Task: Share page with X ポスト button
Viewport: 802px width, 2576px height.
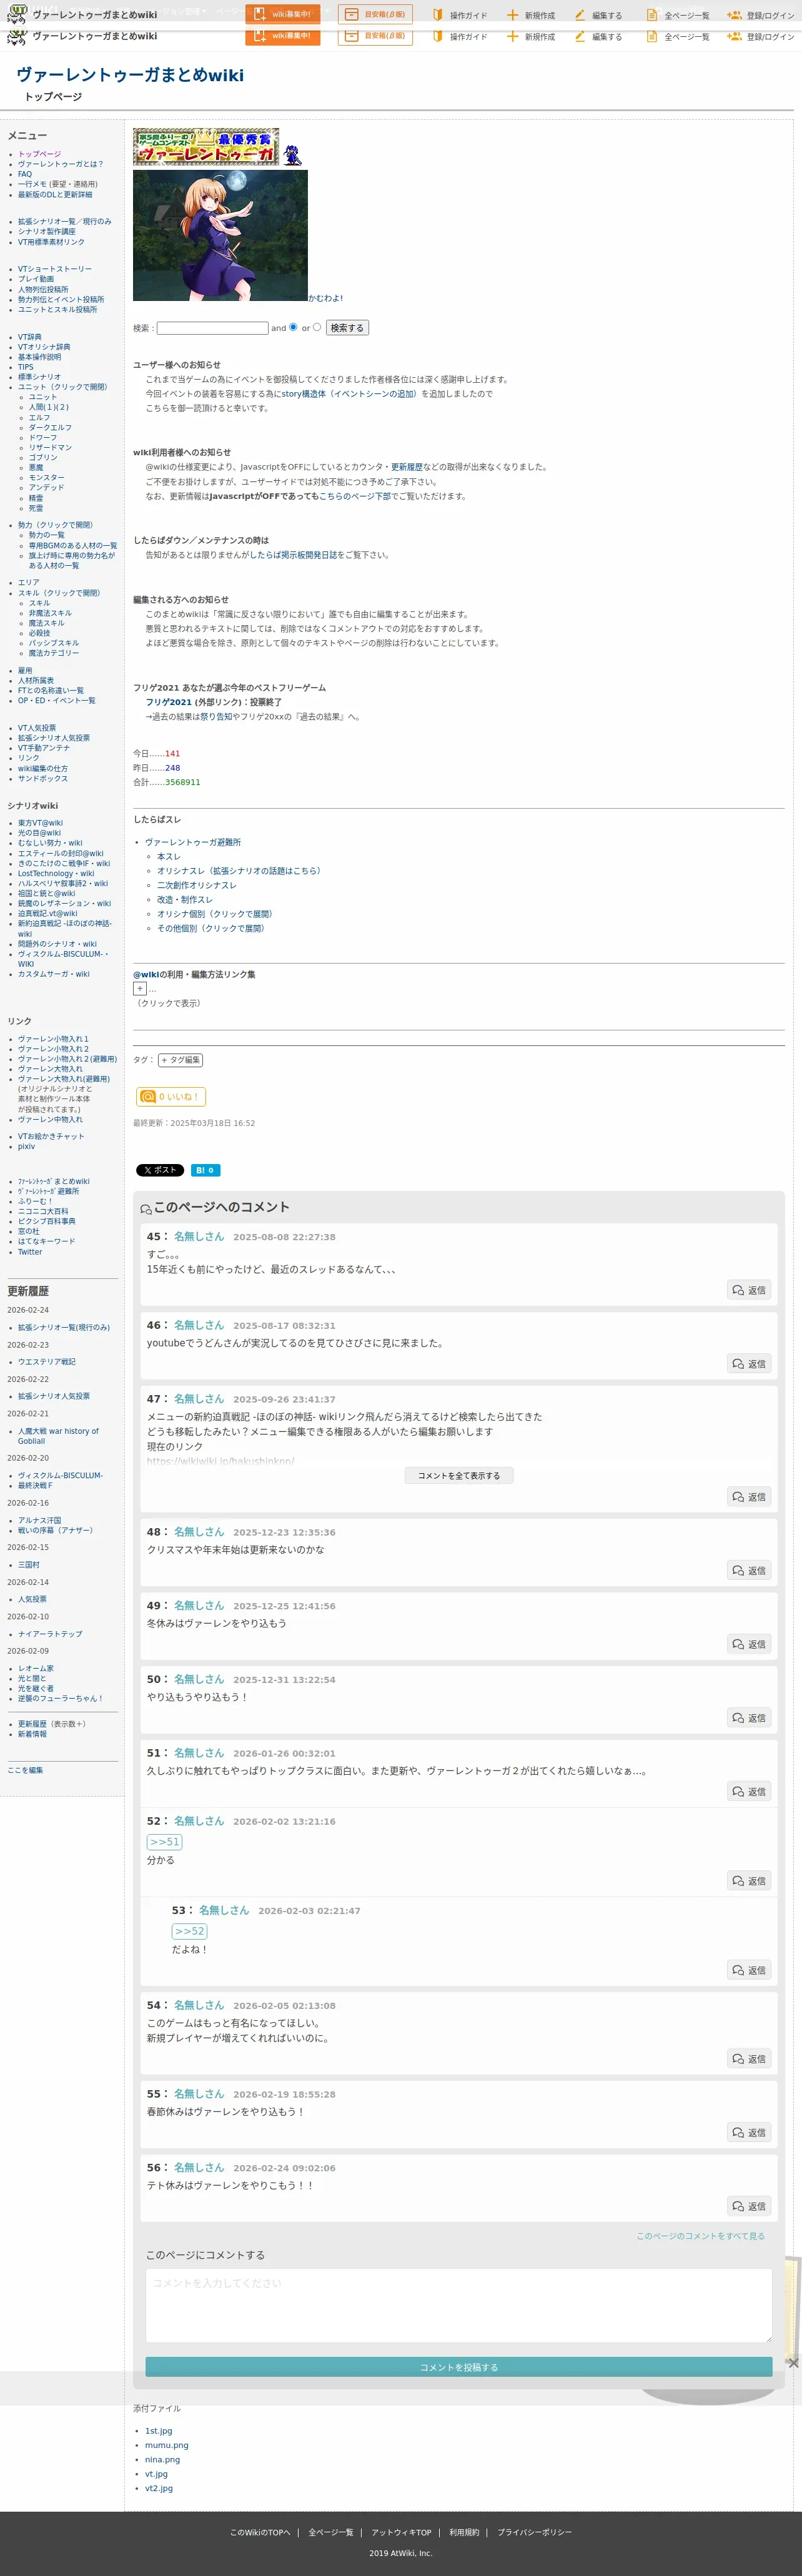Action: (160, 1170)
